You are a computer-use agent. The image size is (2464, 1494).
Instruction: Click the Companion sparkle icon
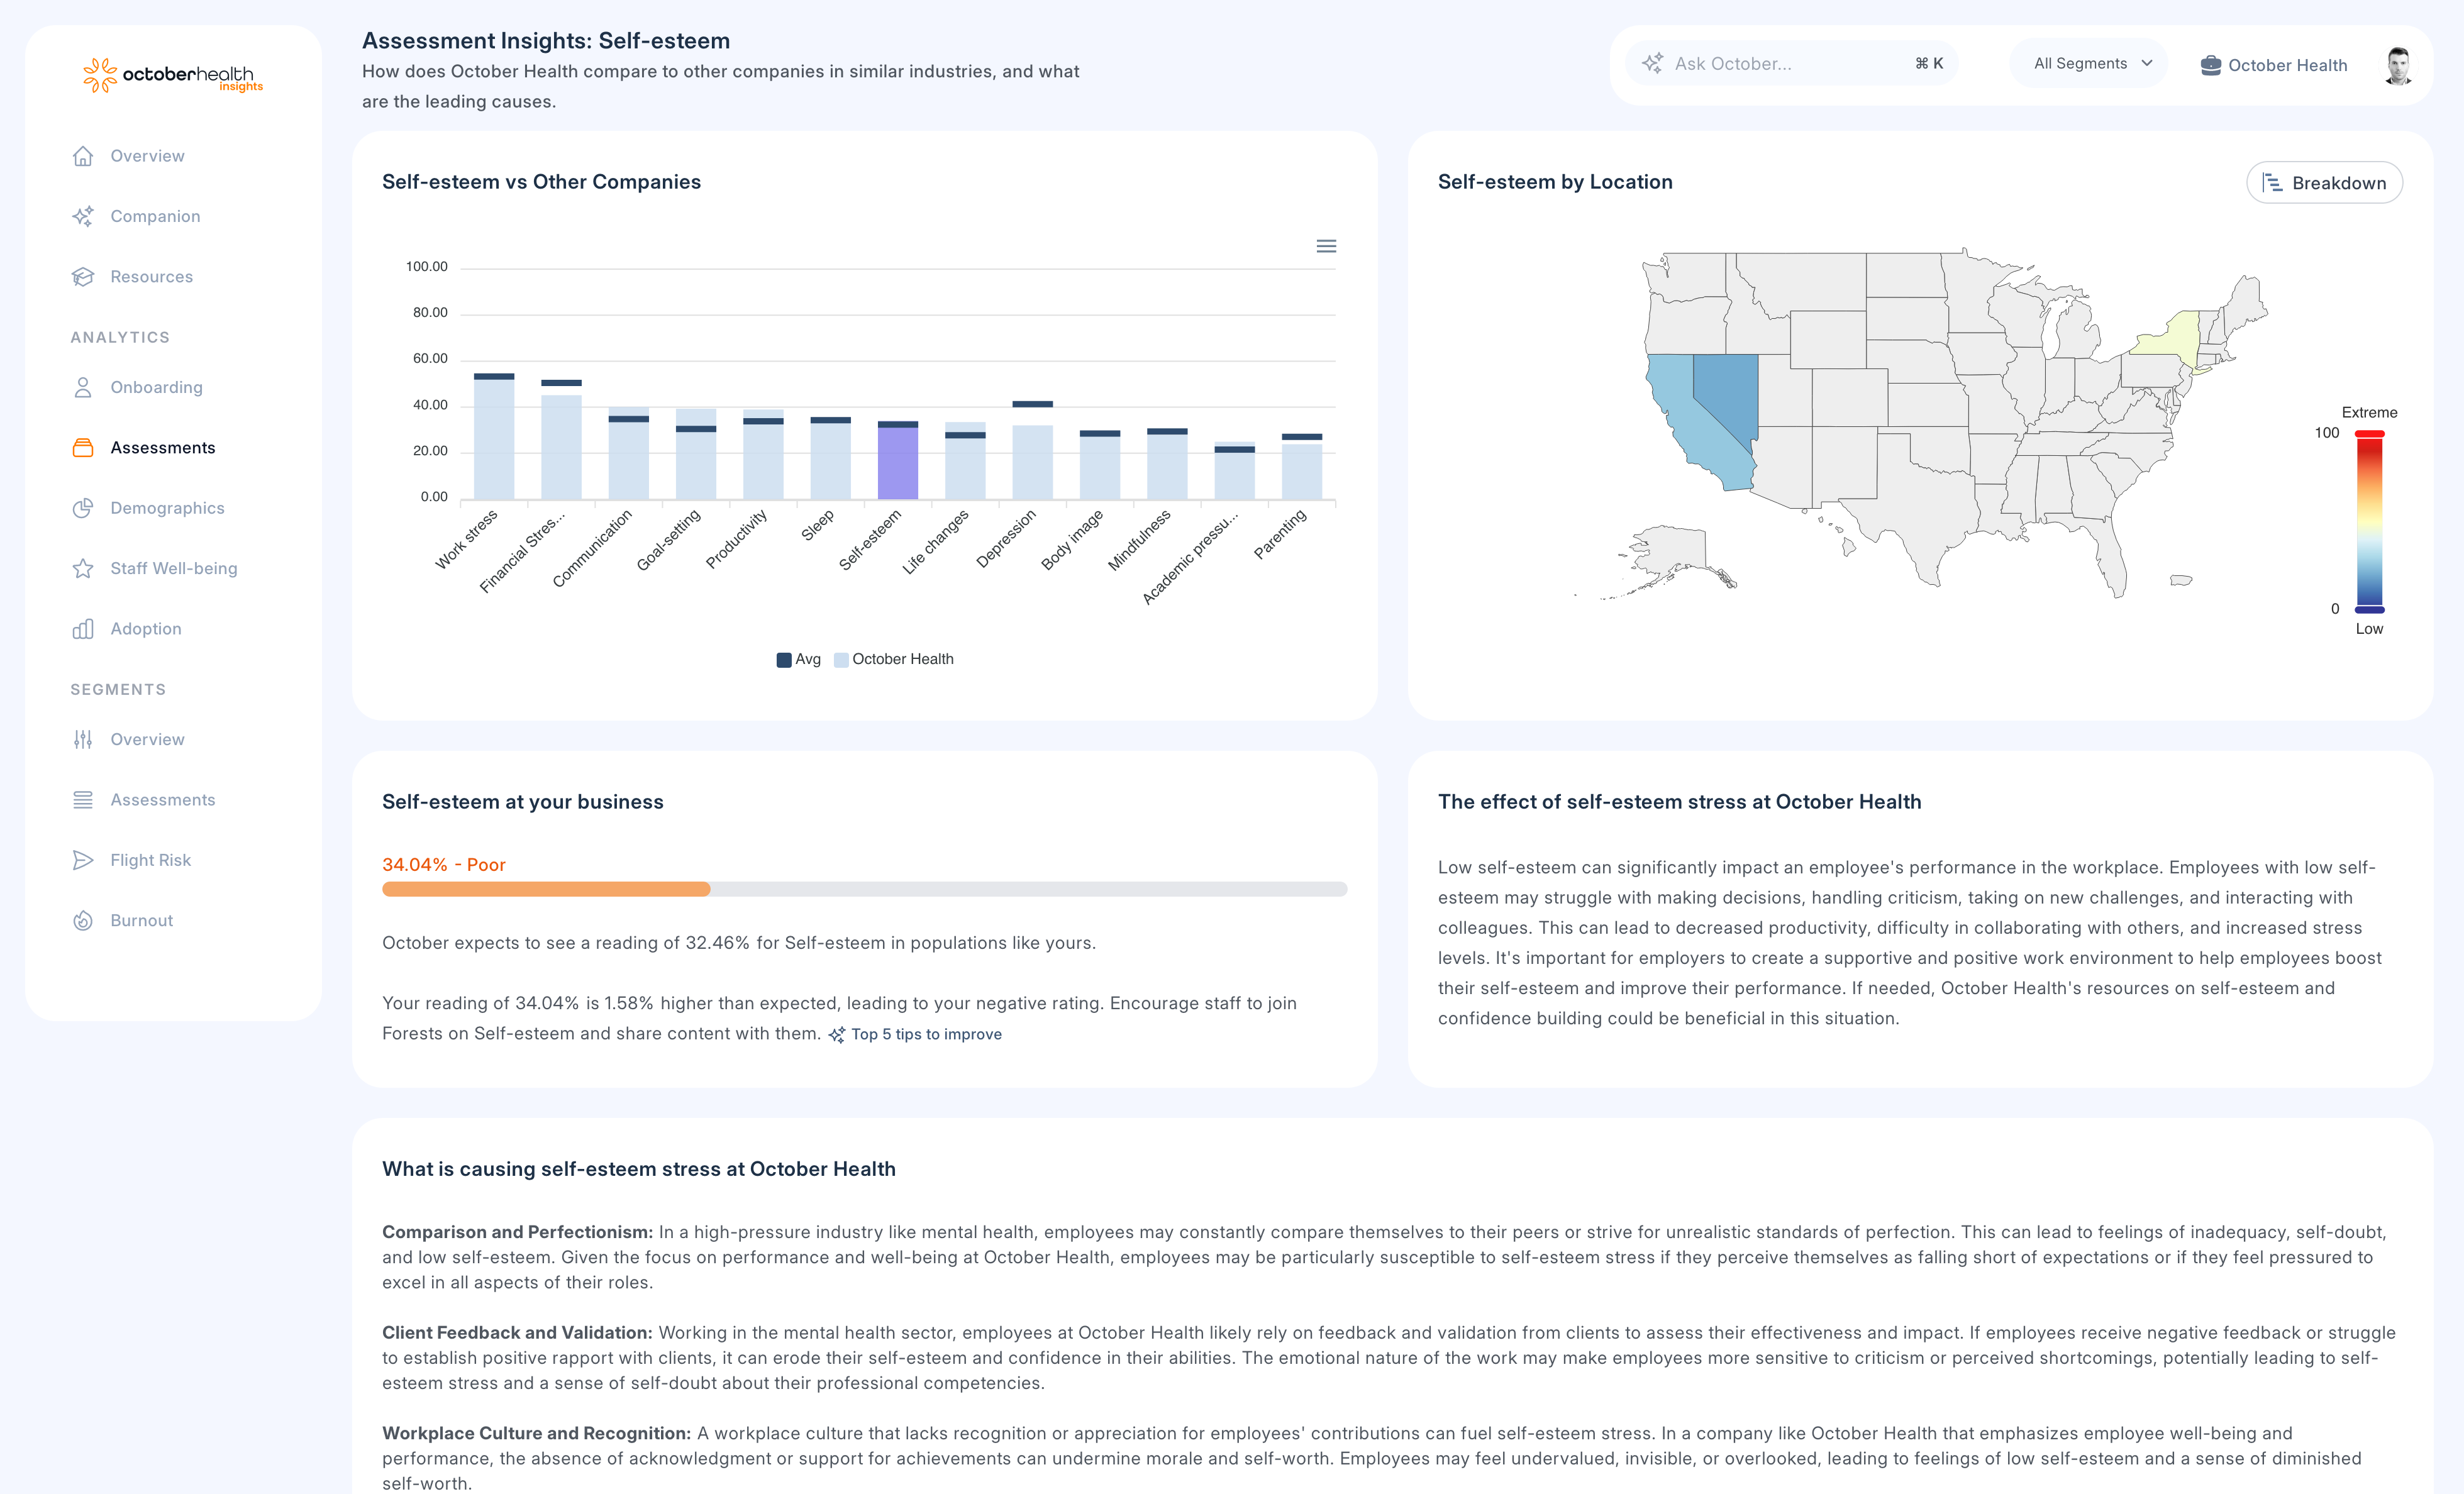tap(83, 216)
